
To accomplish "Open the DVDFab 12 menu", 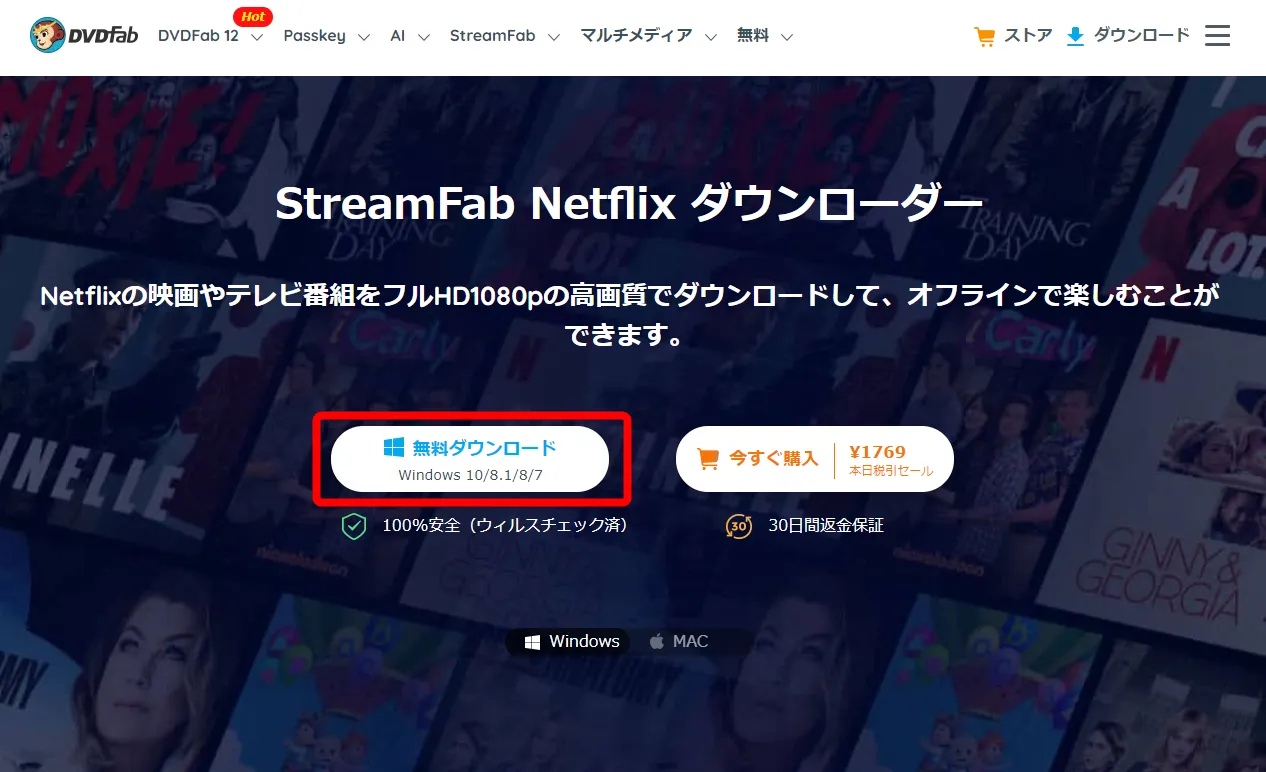I will 198,36.
